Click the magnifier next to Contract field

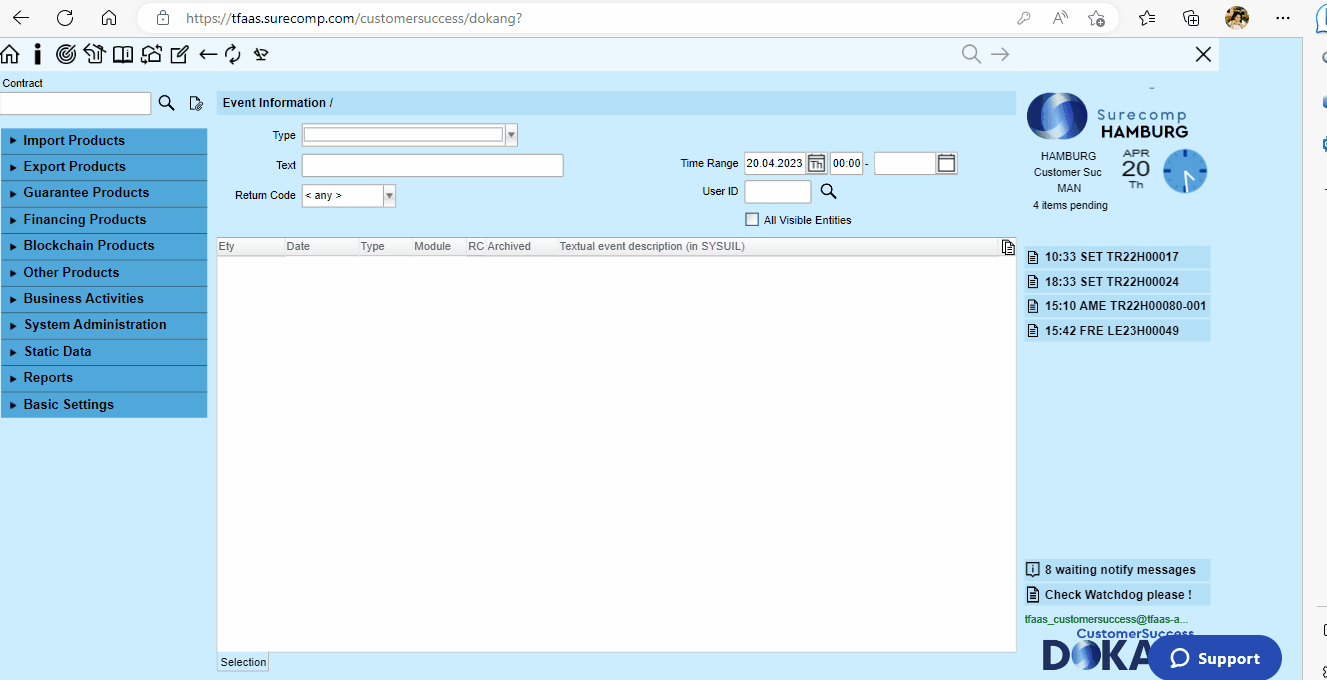tap(167, 103)
